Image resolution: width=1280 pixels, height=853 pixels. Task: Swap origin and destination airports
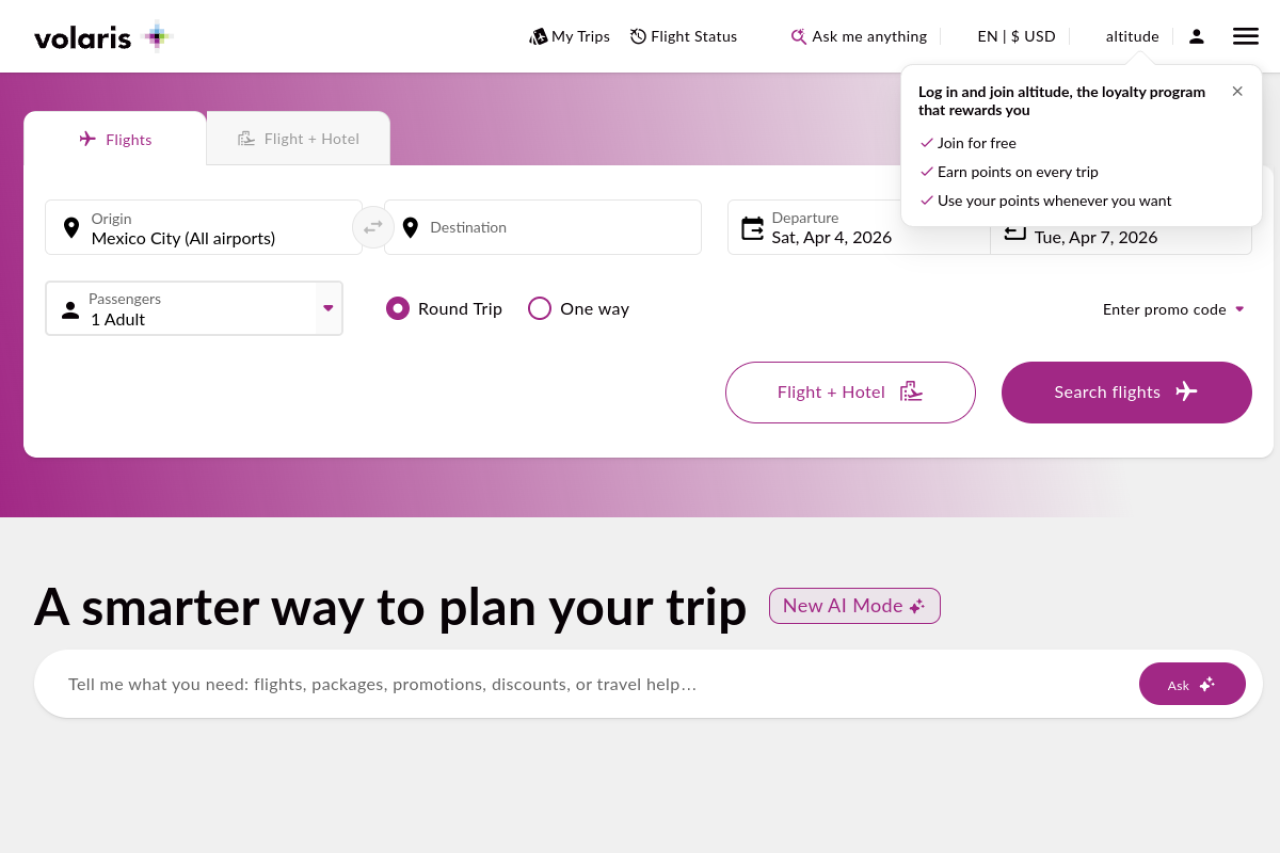(x=373, y=227)
